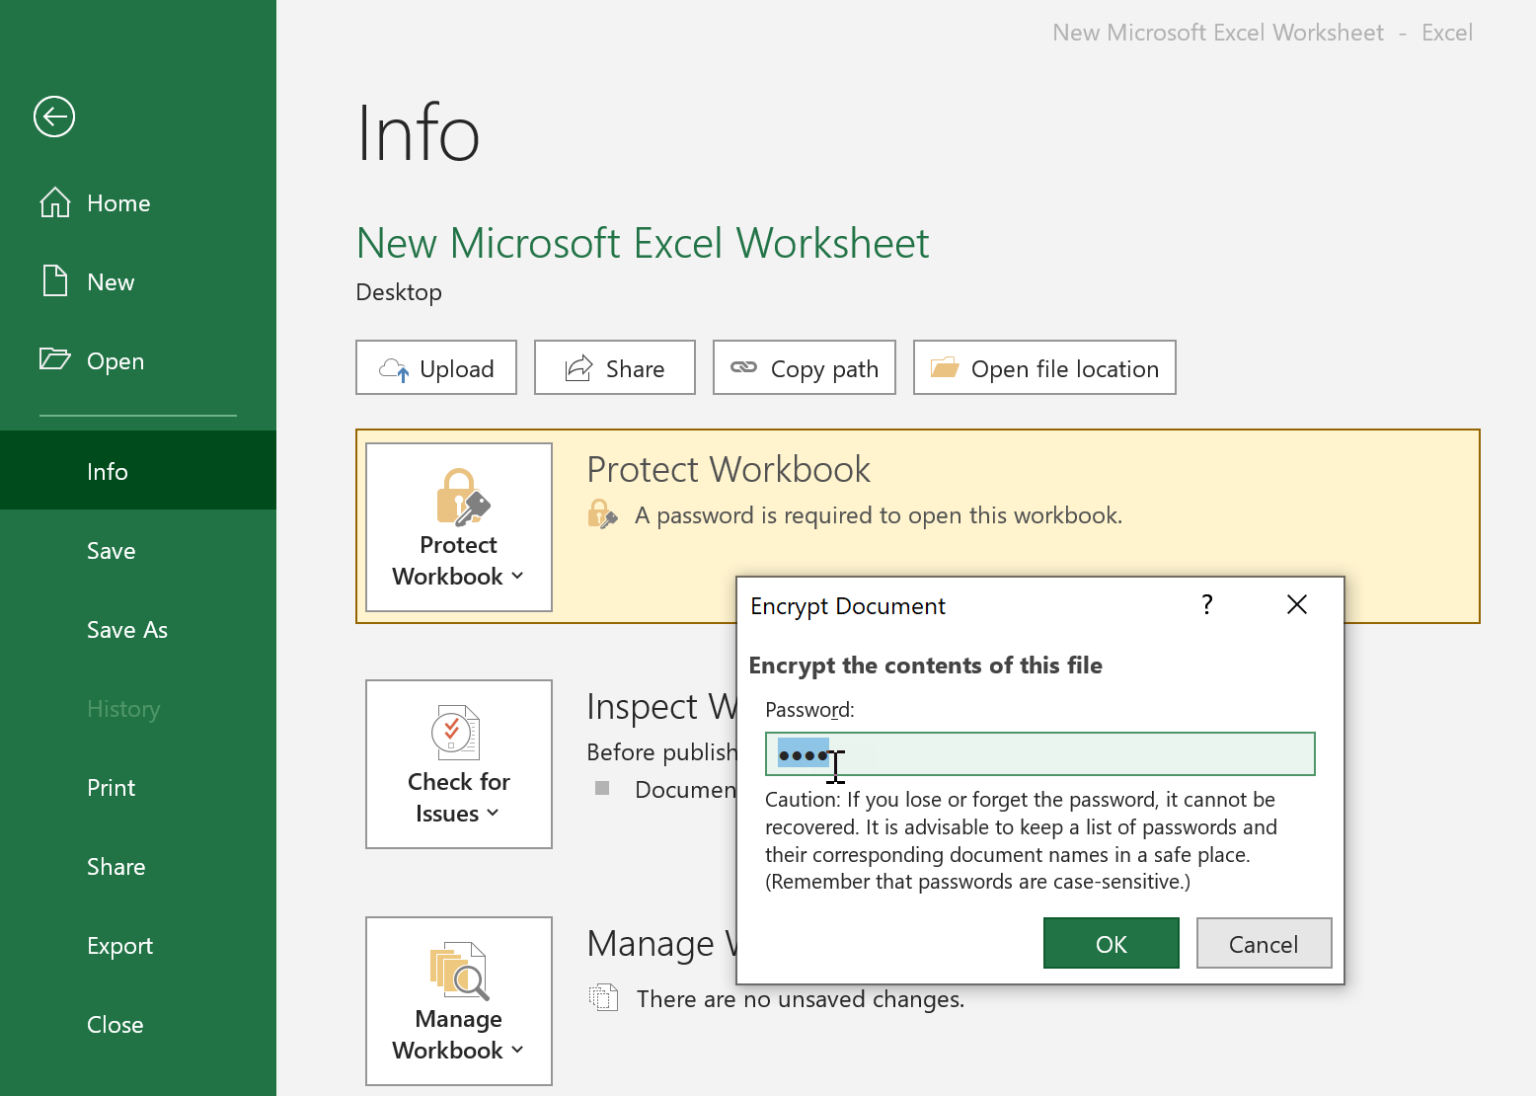Image resolution: width=1536 pixels, height=1096 pixels.
Task: Click the Upload button
Action: (x=436, y=368)
